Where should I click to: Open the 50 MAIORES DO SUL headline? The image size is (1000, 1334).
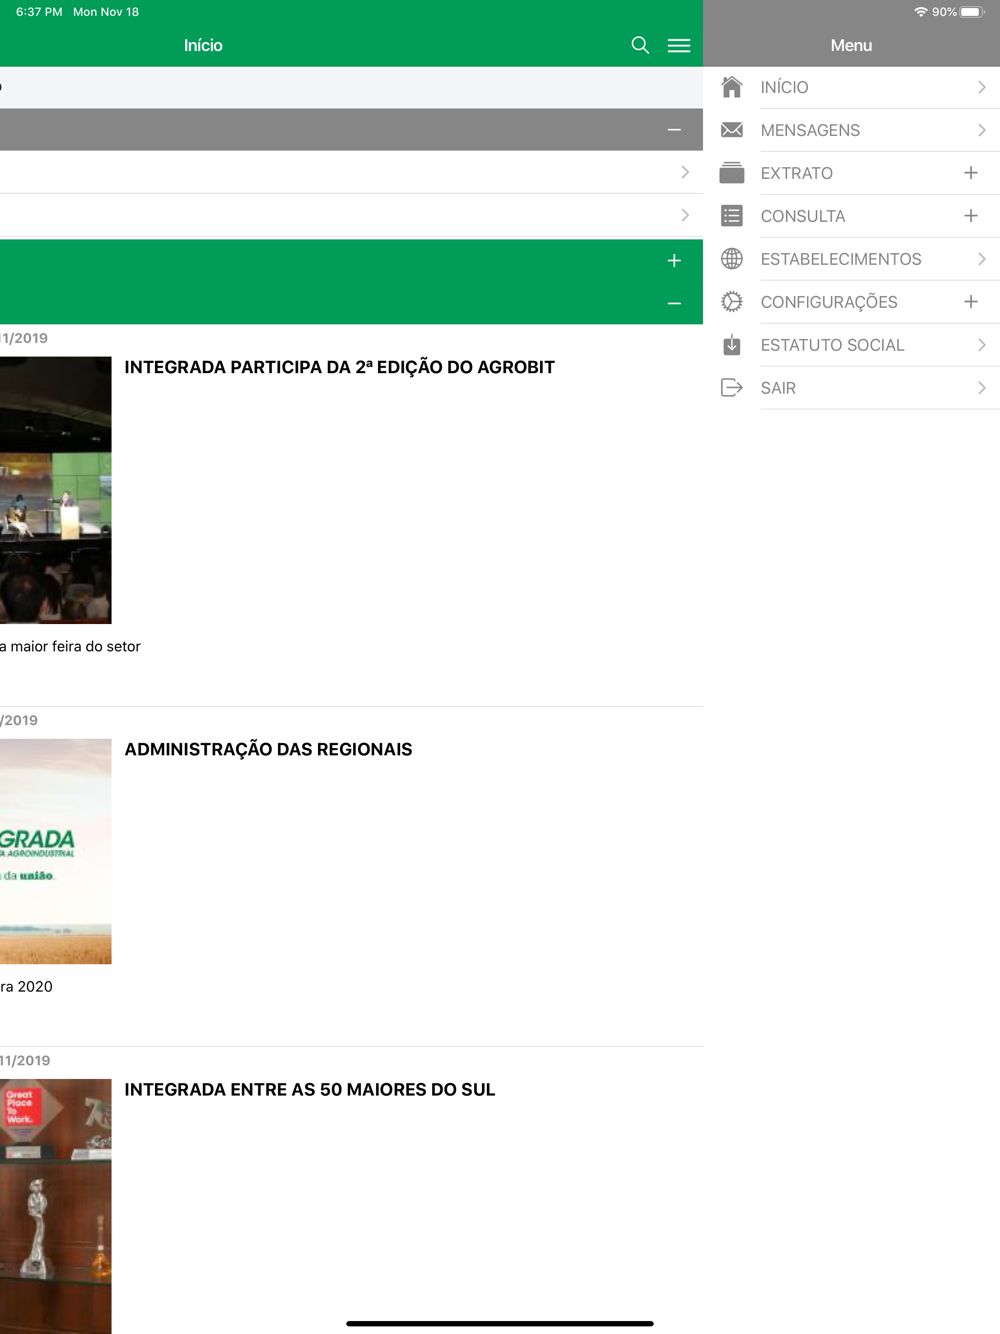click(310, 1089)
